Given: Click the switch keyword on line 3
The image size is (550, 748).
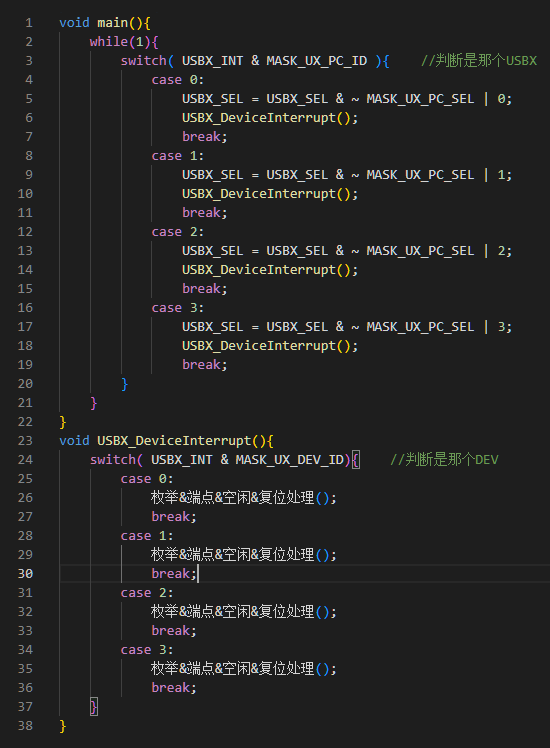Looking at the screenshot, I should (144, 61).
